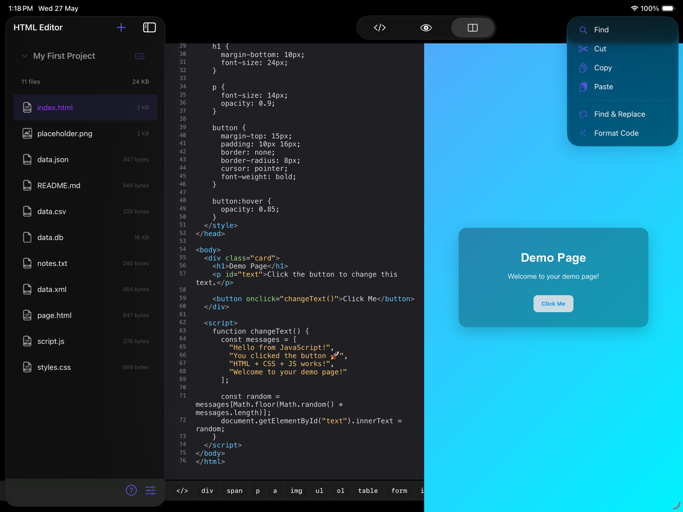Open data.xml file
Viewport: 683px width, 512px height.
(85, 289)
